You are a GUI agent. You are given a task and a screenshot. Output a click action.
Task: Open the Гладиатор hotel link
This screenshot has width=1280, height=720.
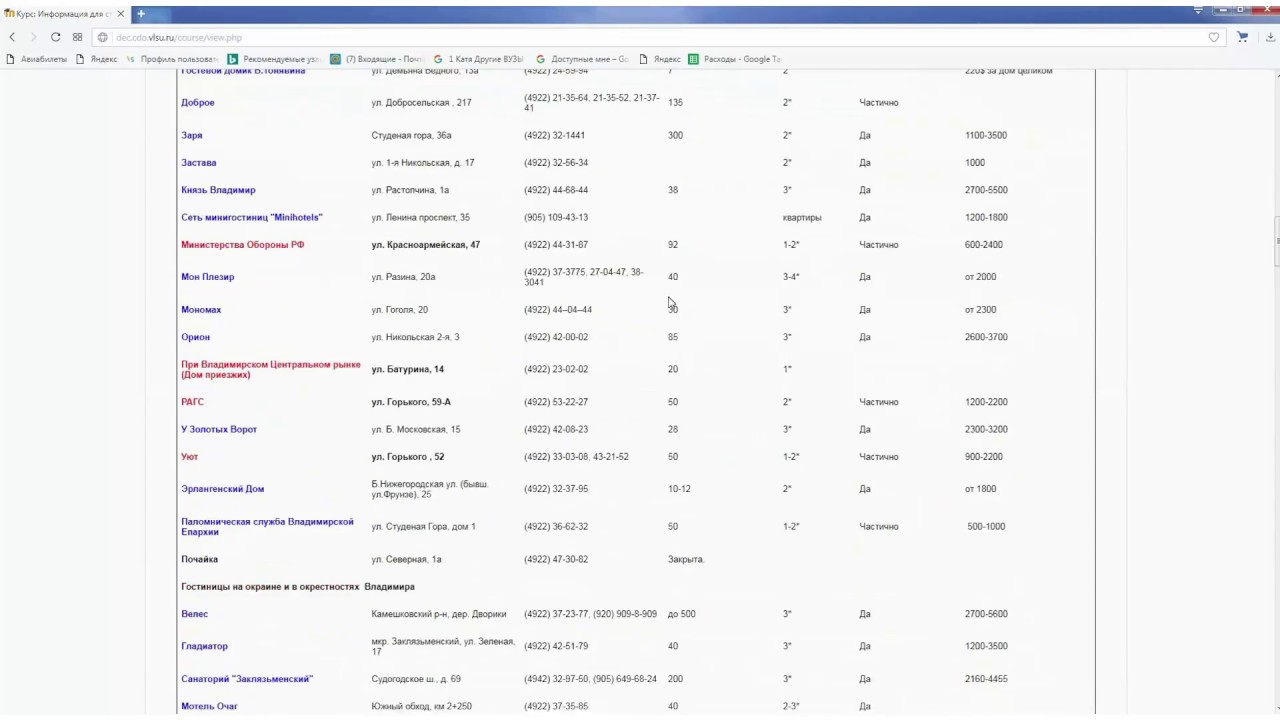(204, 646)
